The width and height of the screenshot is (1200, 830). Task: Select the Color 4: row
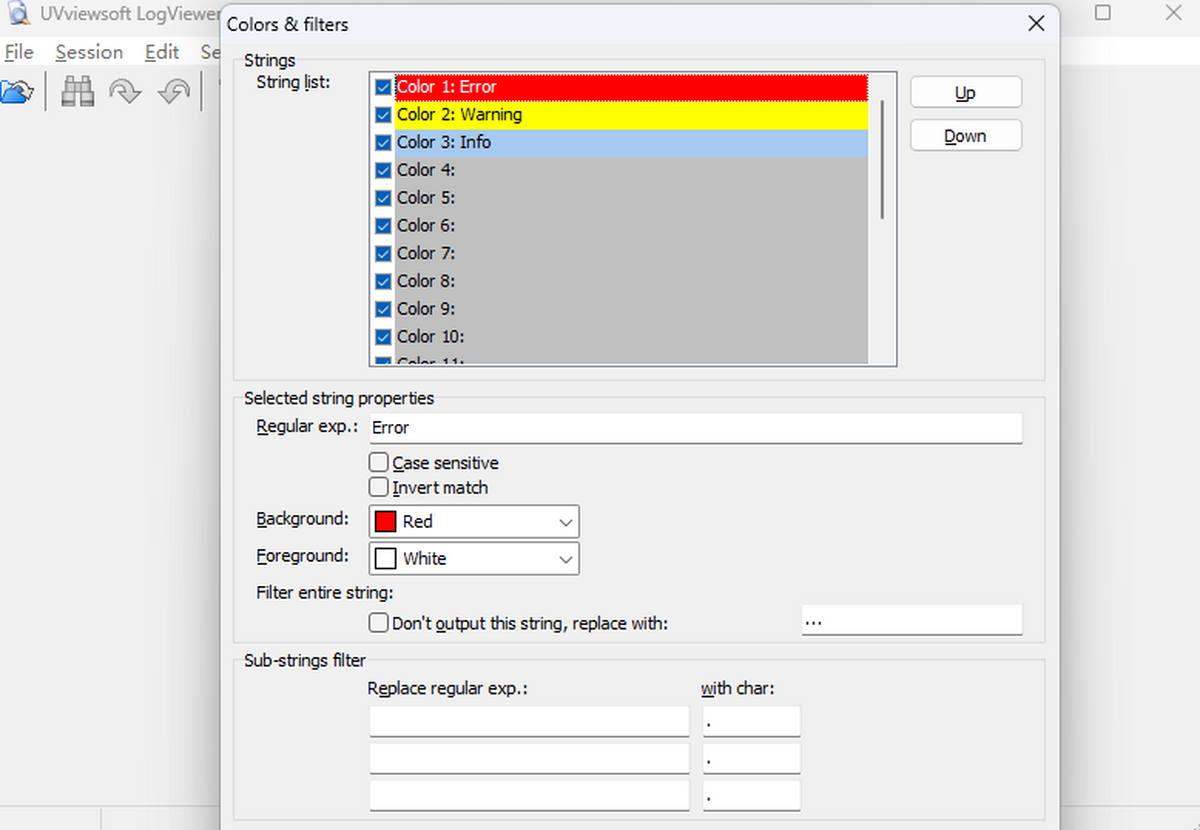click(x=631, y=170)
